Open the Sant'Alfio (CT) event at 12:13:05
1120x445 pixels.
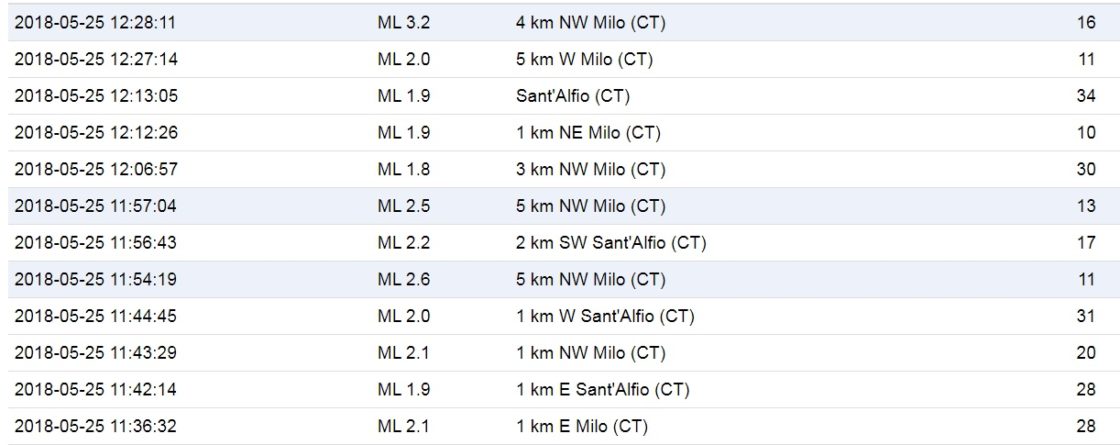tap(560, 96)
